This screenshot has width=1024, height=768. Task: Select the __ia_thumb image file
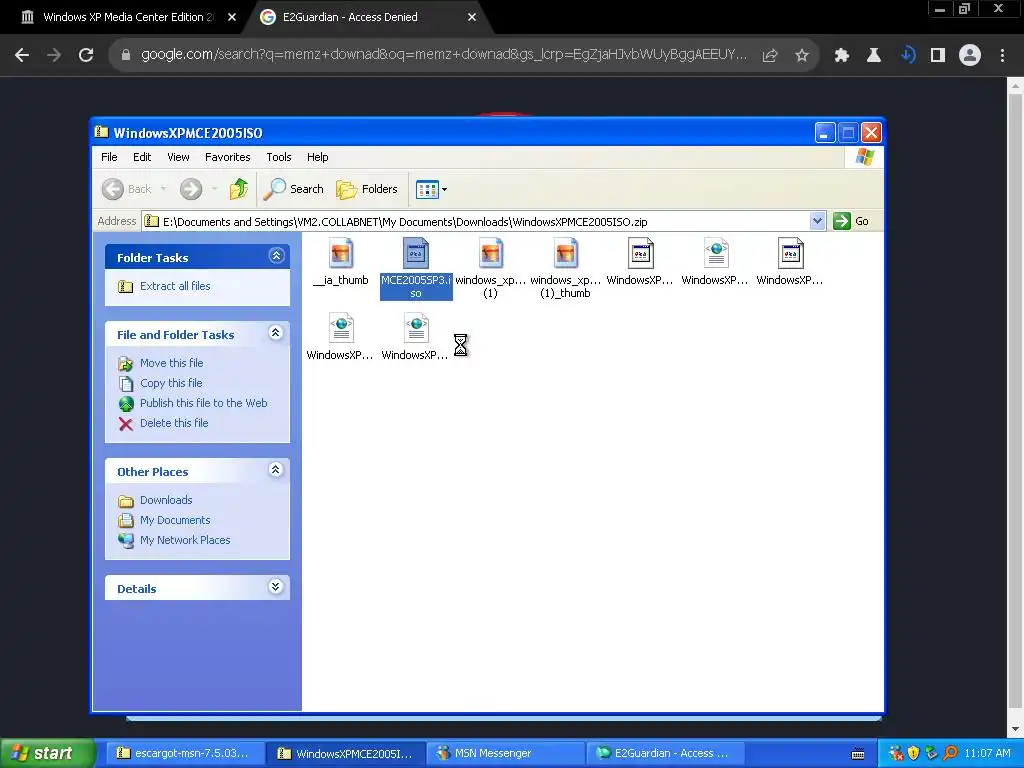(341, 262)
